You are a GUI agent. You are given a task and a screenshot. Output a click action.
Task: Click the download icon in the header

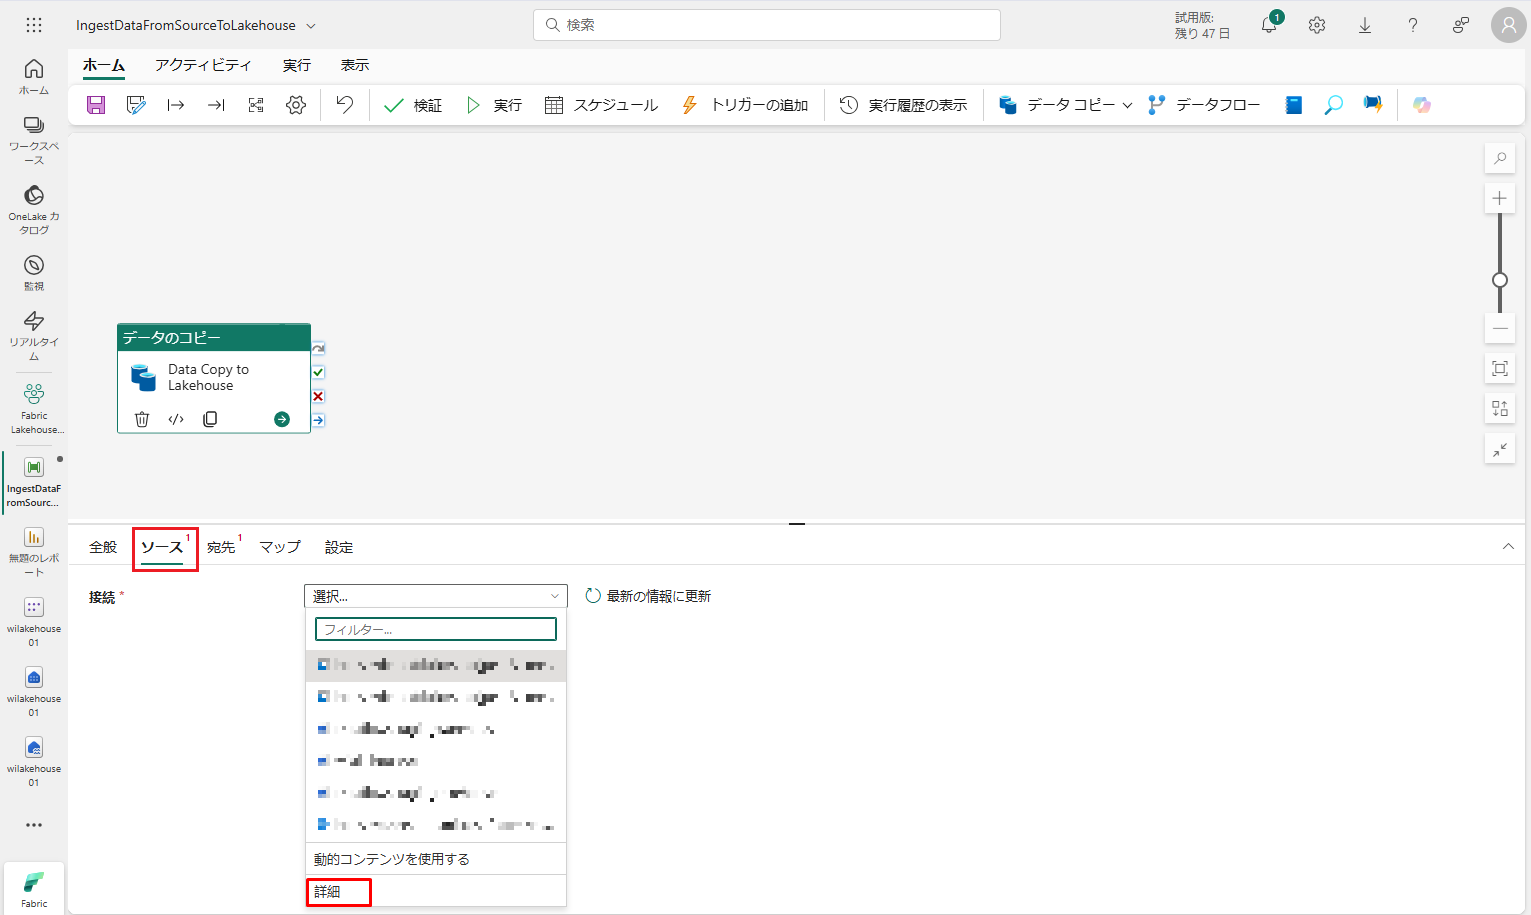1365,25
